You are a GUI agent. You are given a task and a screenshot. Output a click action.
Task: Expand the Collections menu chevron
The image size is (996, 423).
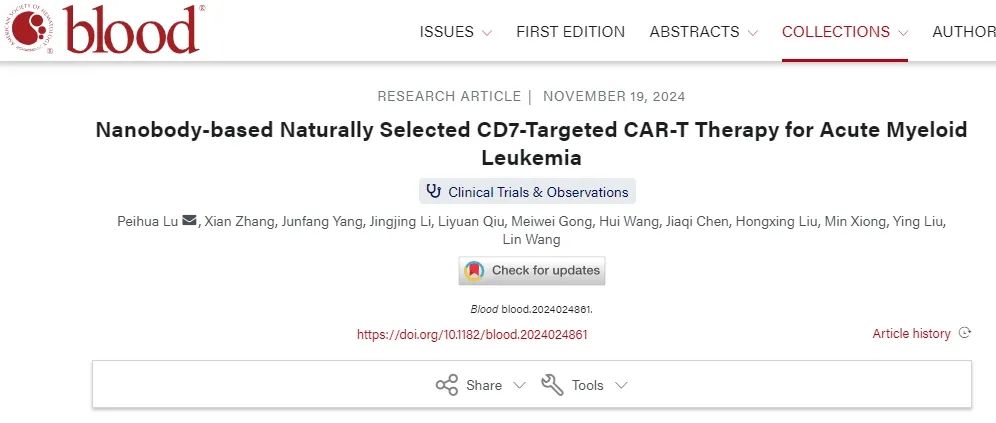pyautogui.click(x=903, y=32)
